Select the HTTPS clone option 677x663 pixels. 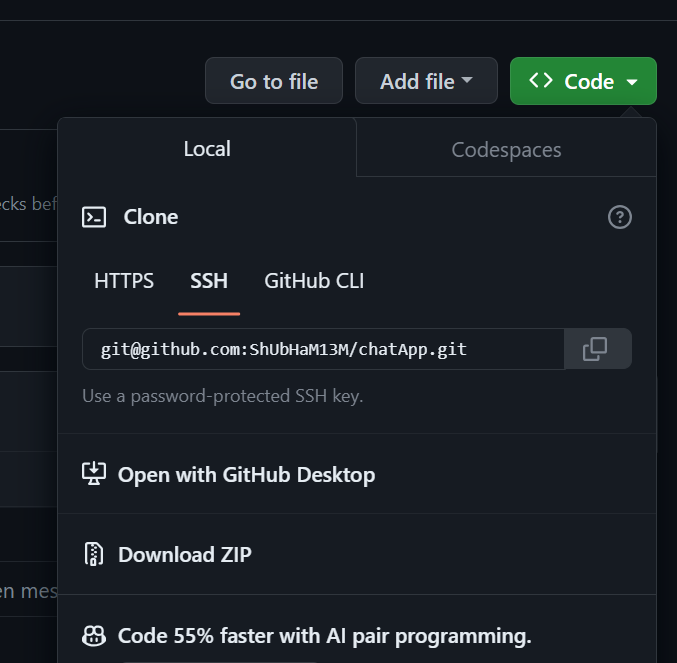coord(124,281)
